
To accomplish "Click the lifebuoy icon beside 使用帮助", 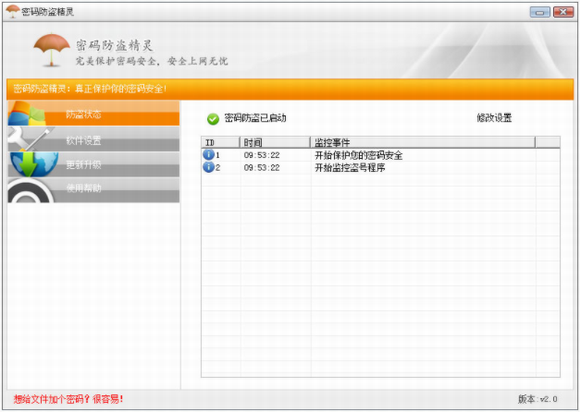I will coord(30,190).
